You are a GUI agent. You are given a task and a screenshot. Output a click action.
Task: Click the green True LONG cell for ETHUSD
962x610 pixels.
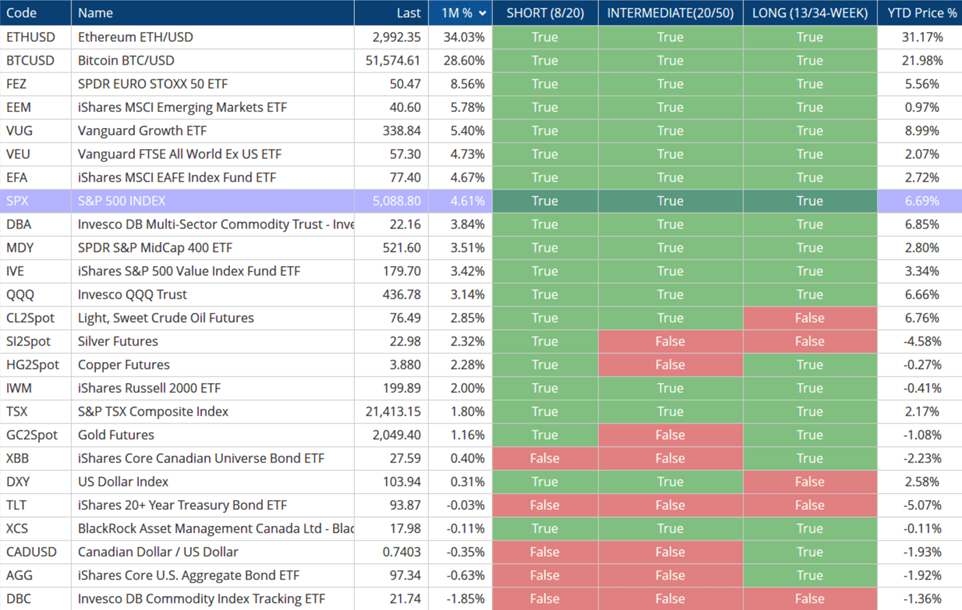coord(808,37)
